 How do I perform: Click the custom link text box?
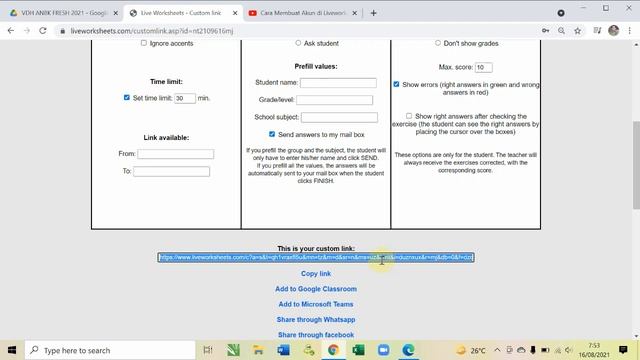[316, 257]
